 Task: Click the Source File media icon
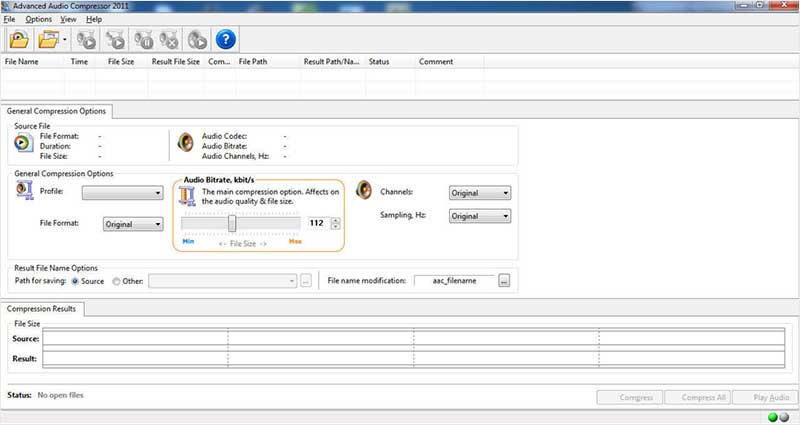coord(24,143)
